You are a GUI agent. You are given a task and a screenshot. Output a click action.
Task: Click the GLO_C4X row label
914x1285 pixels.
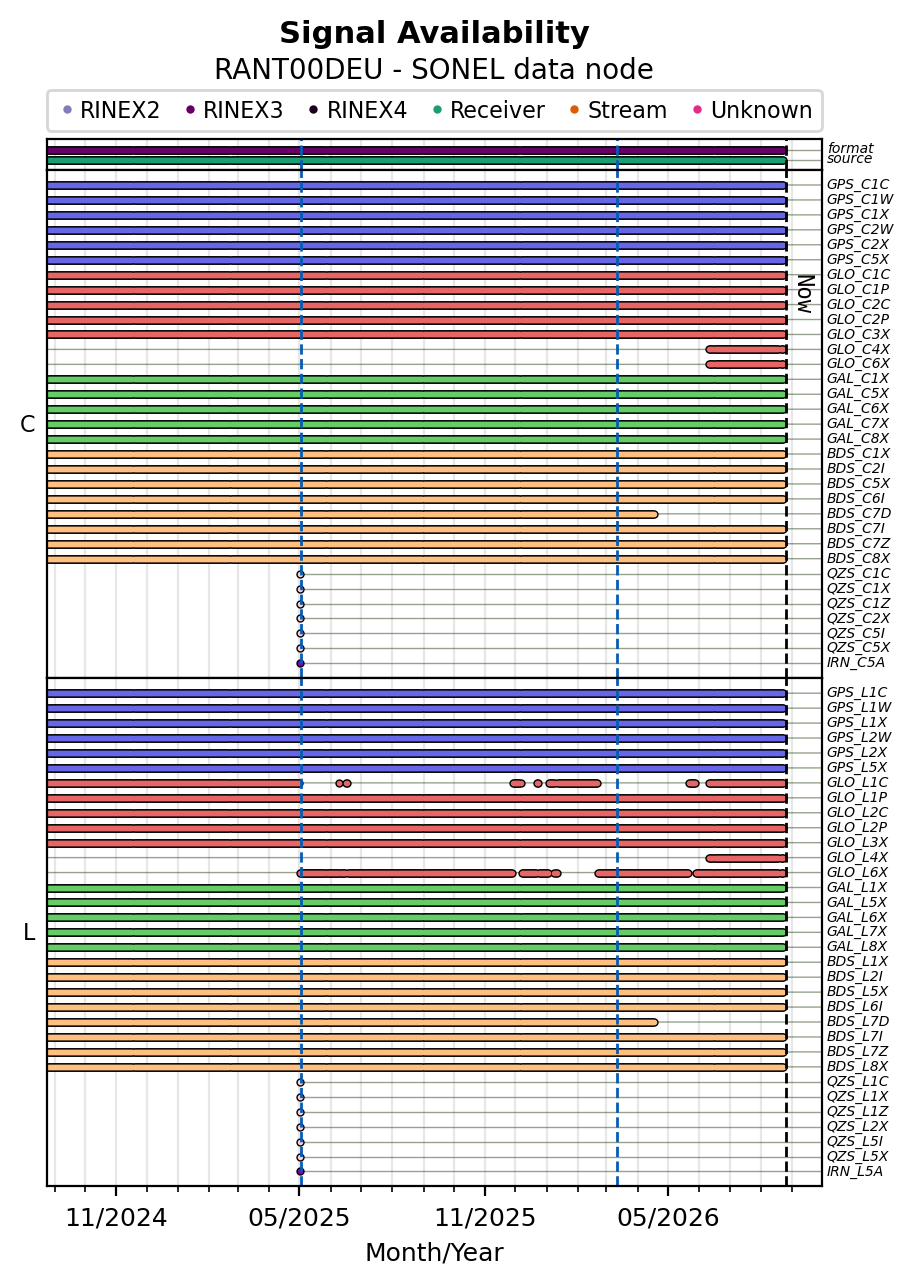click(x=857, y=349)
